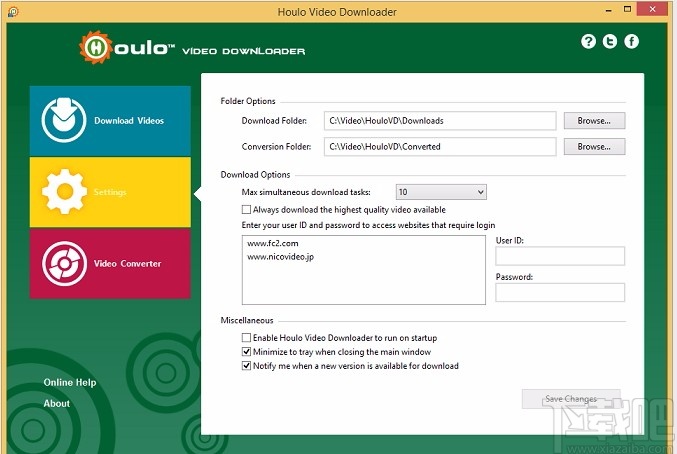The height and width of the screenshot is (454, 677).
Task: Browse for Download Folder
Action: 594,121
